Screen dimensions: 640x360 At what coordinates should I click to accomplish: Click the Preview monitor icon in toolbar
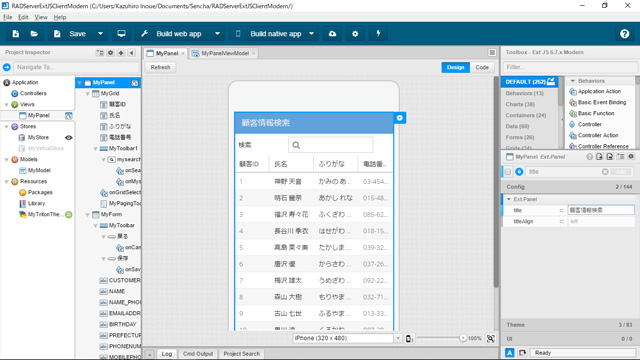click(x=121, y=34)
